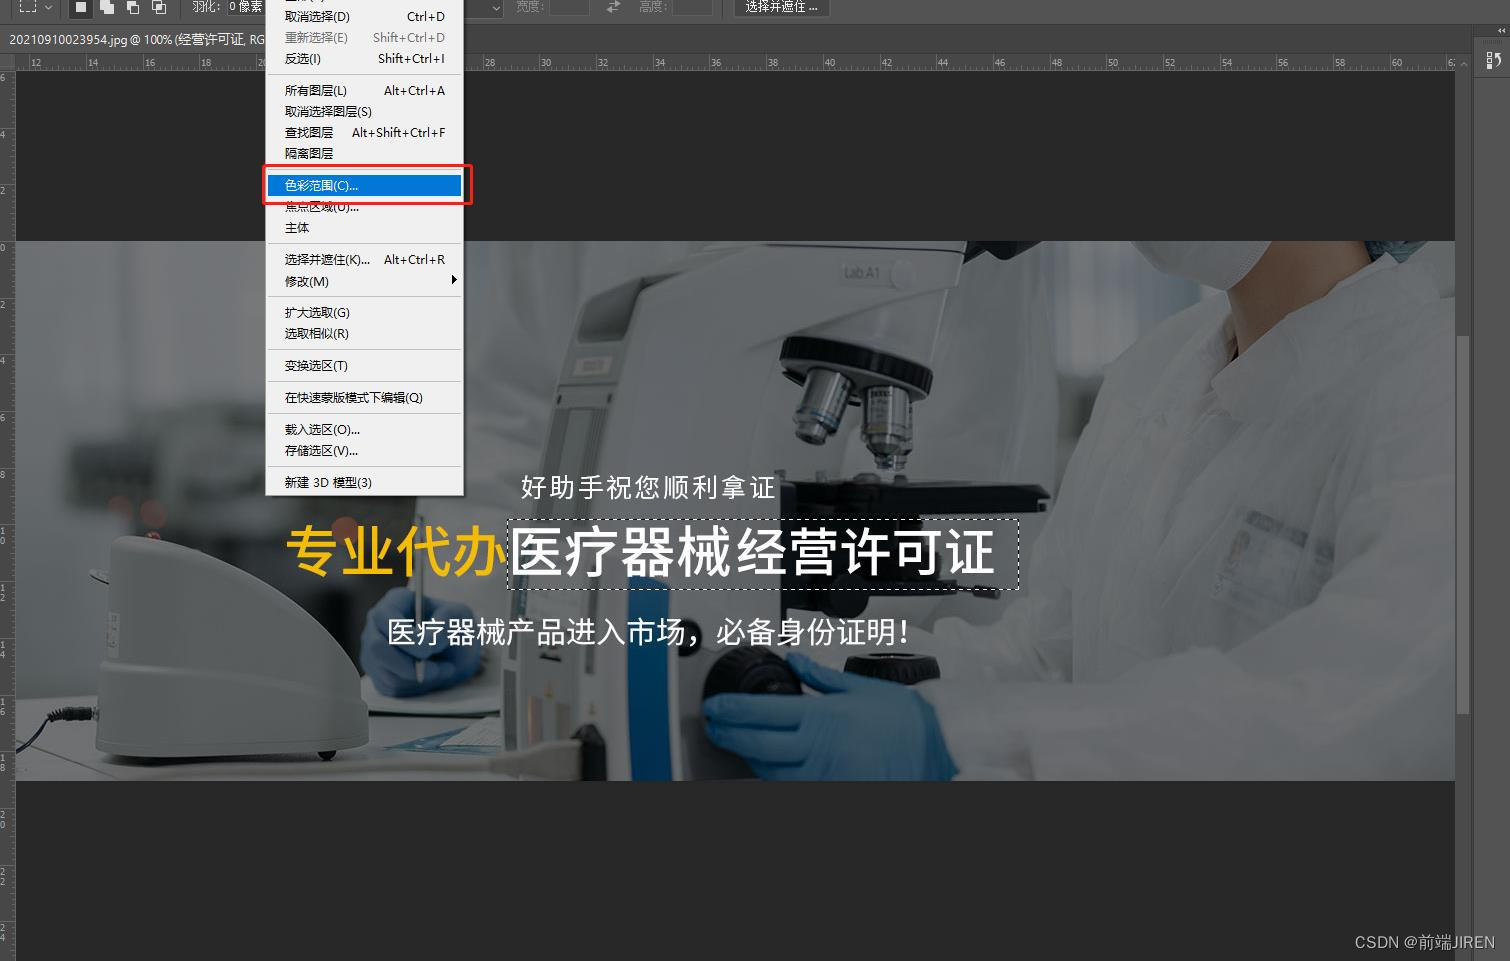This screenshot has height=961, width=1510.
Task: Click the 宽度 width input field
Action: 569,7
